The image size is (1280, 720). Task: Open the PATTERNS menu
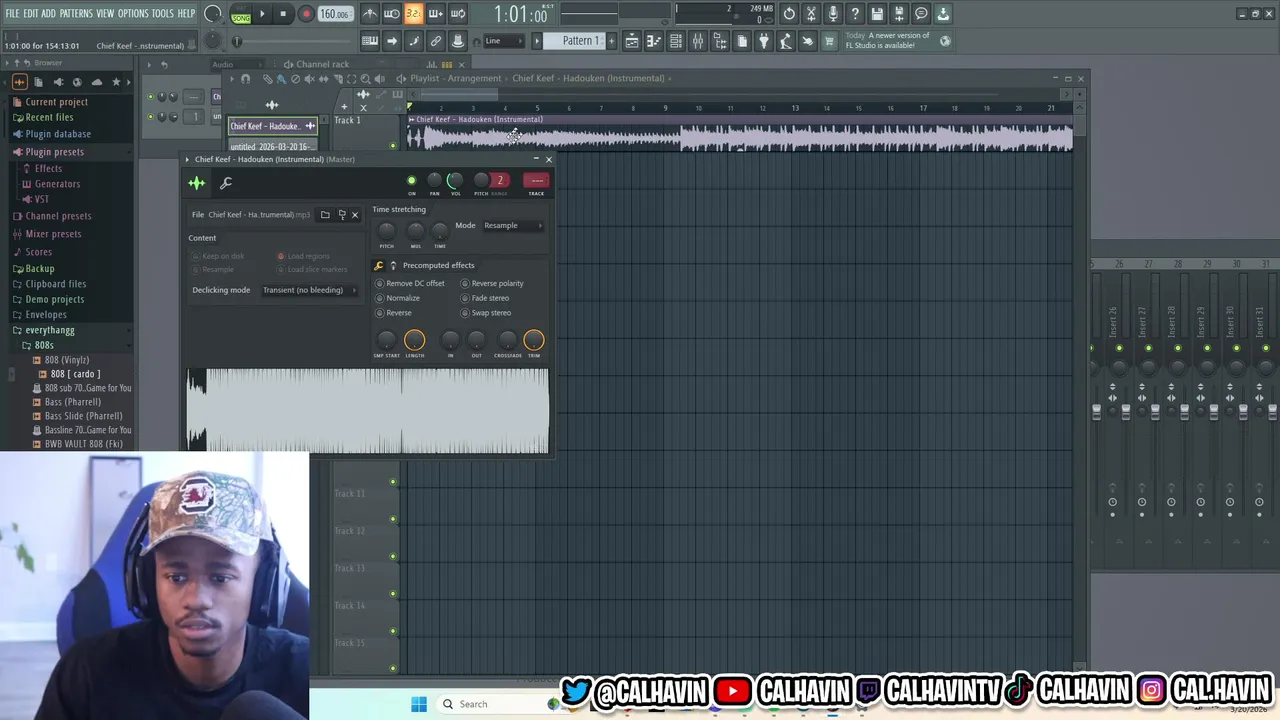point(76,13)
